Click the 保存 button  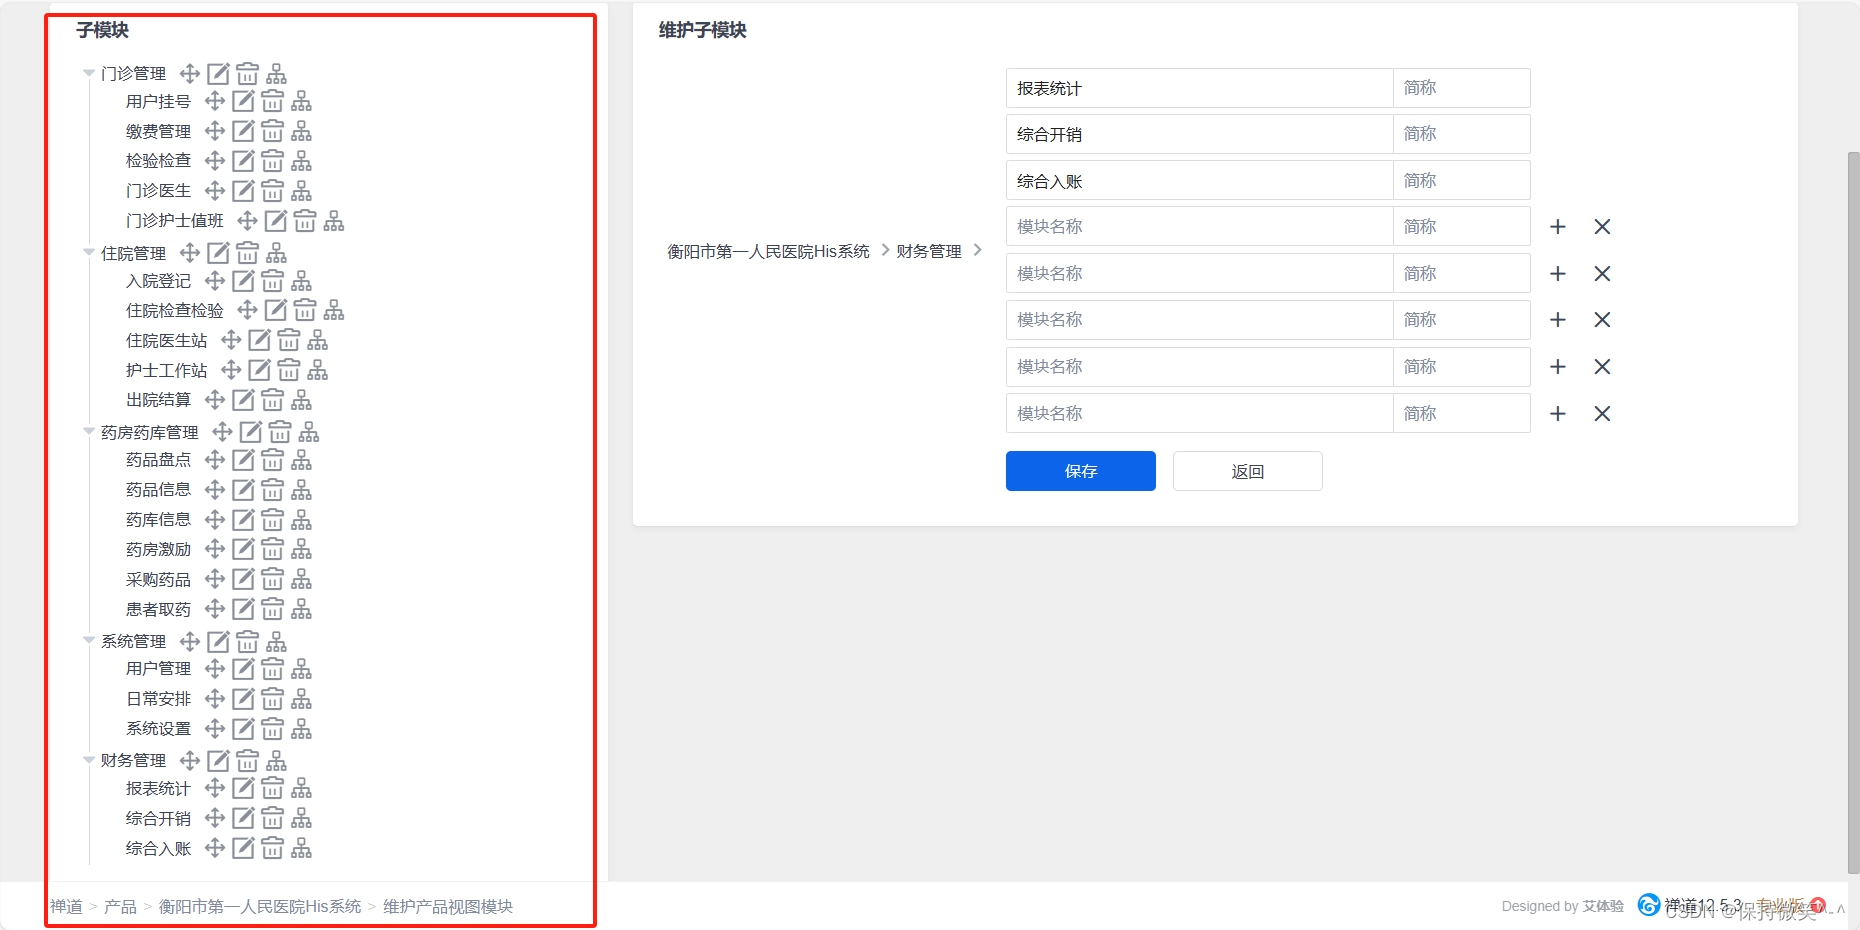pyautogui.click(x=1080, y=471)
